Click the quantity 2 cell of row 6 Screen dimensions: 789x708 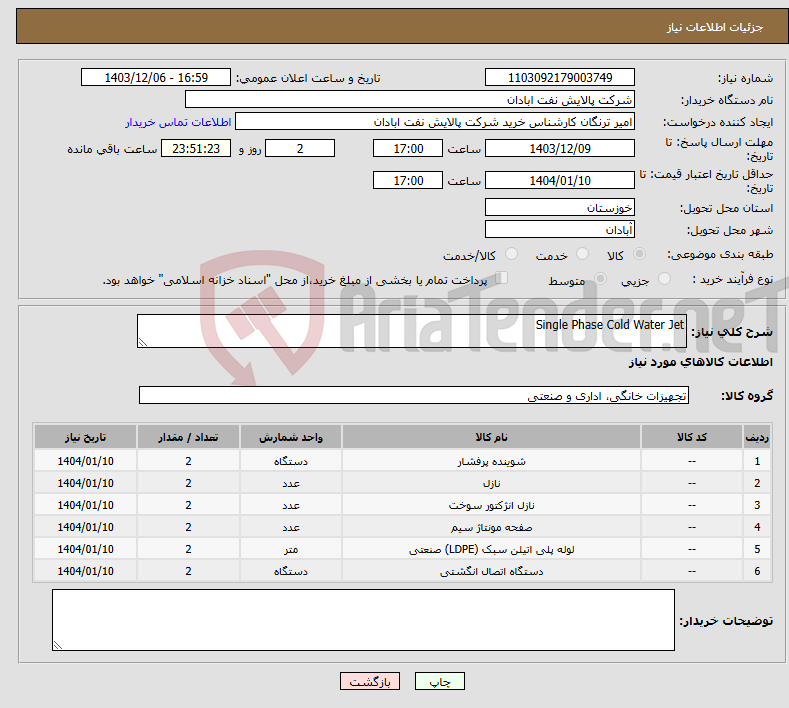(x=188, y=572)
